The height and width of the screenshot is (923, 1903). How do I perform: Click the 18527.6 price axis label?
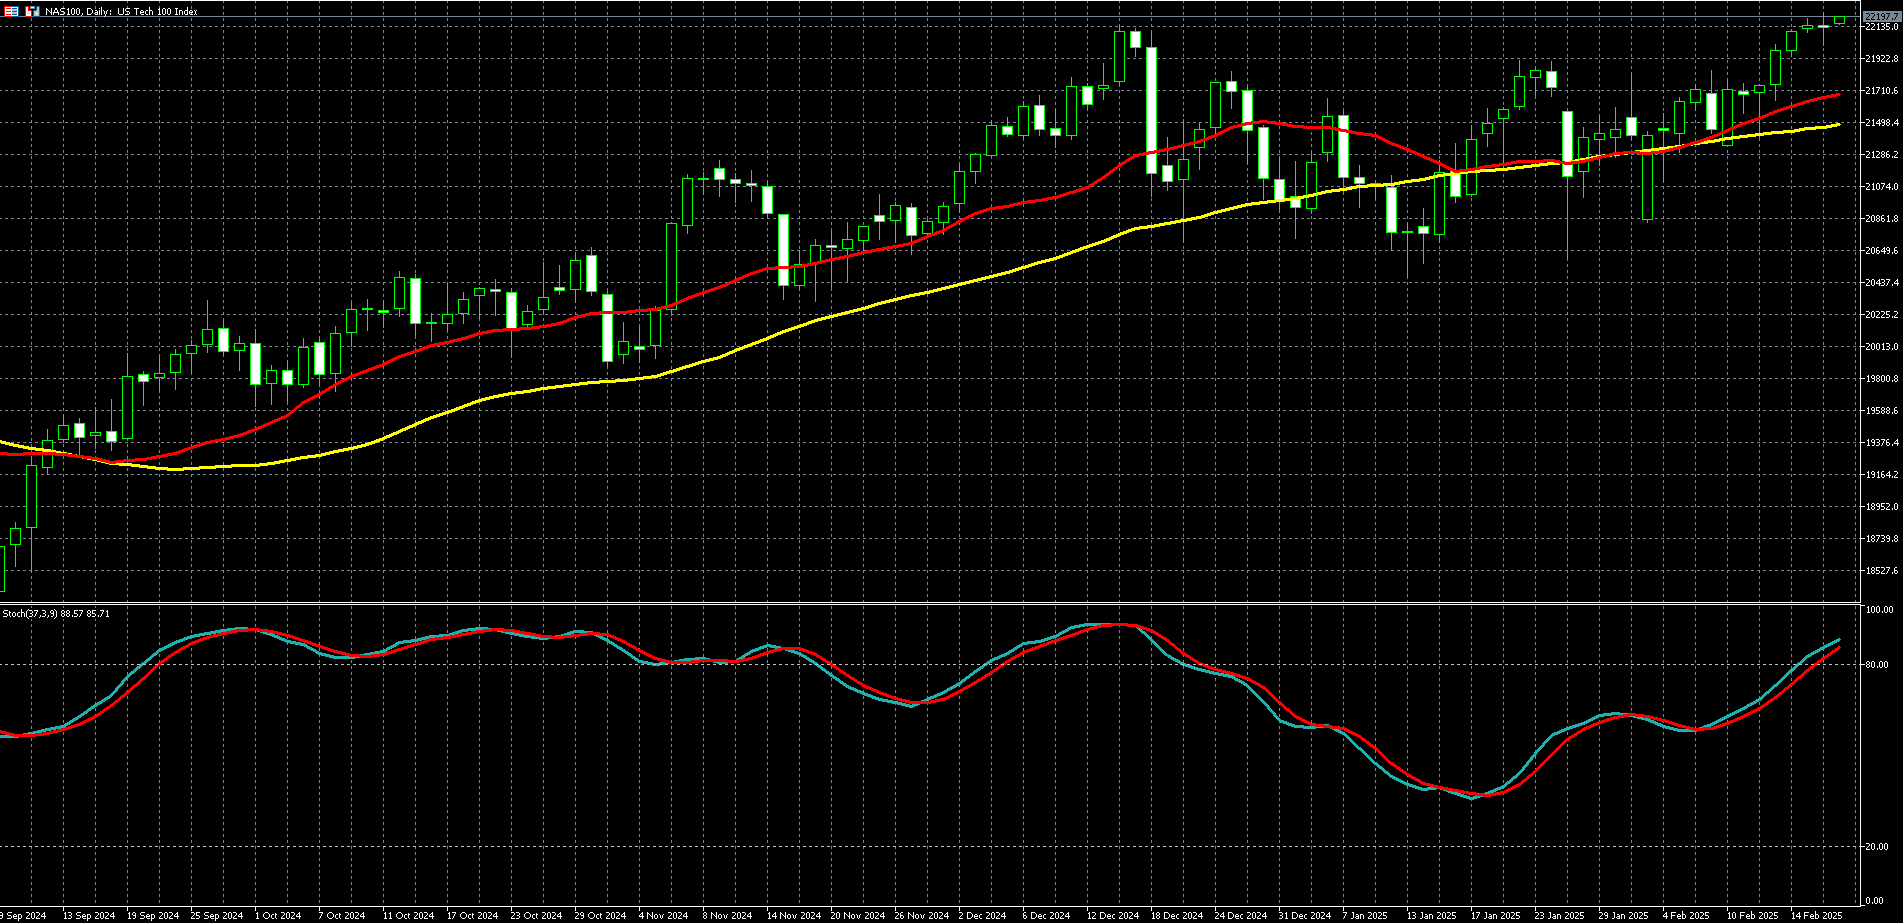pos(1881,571)
